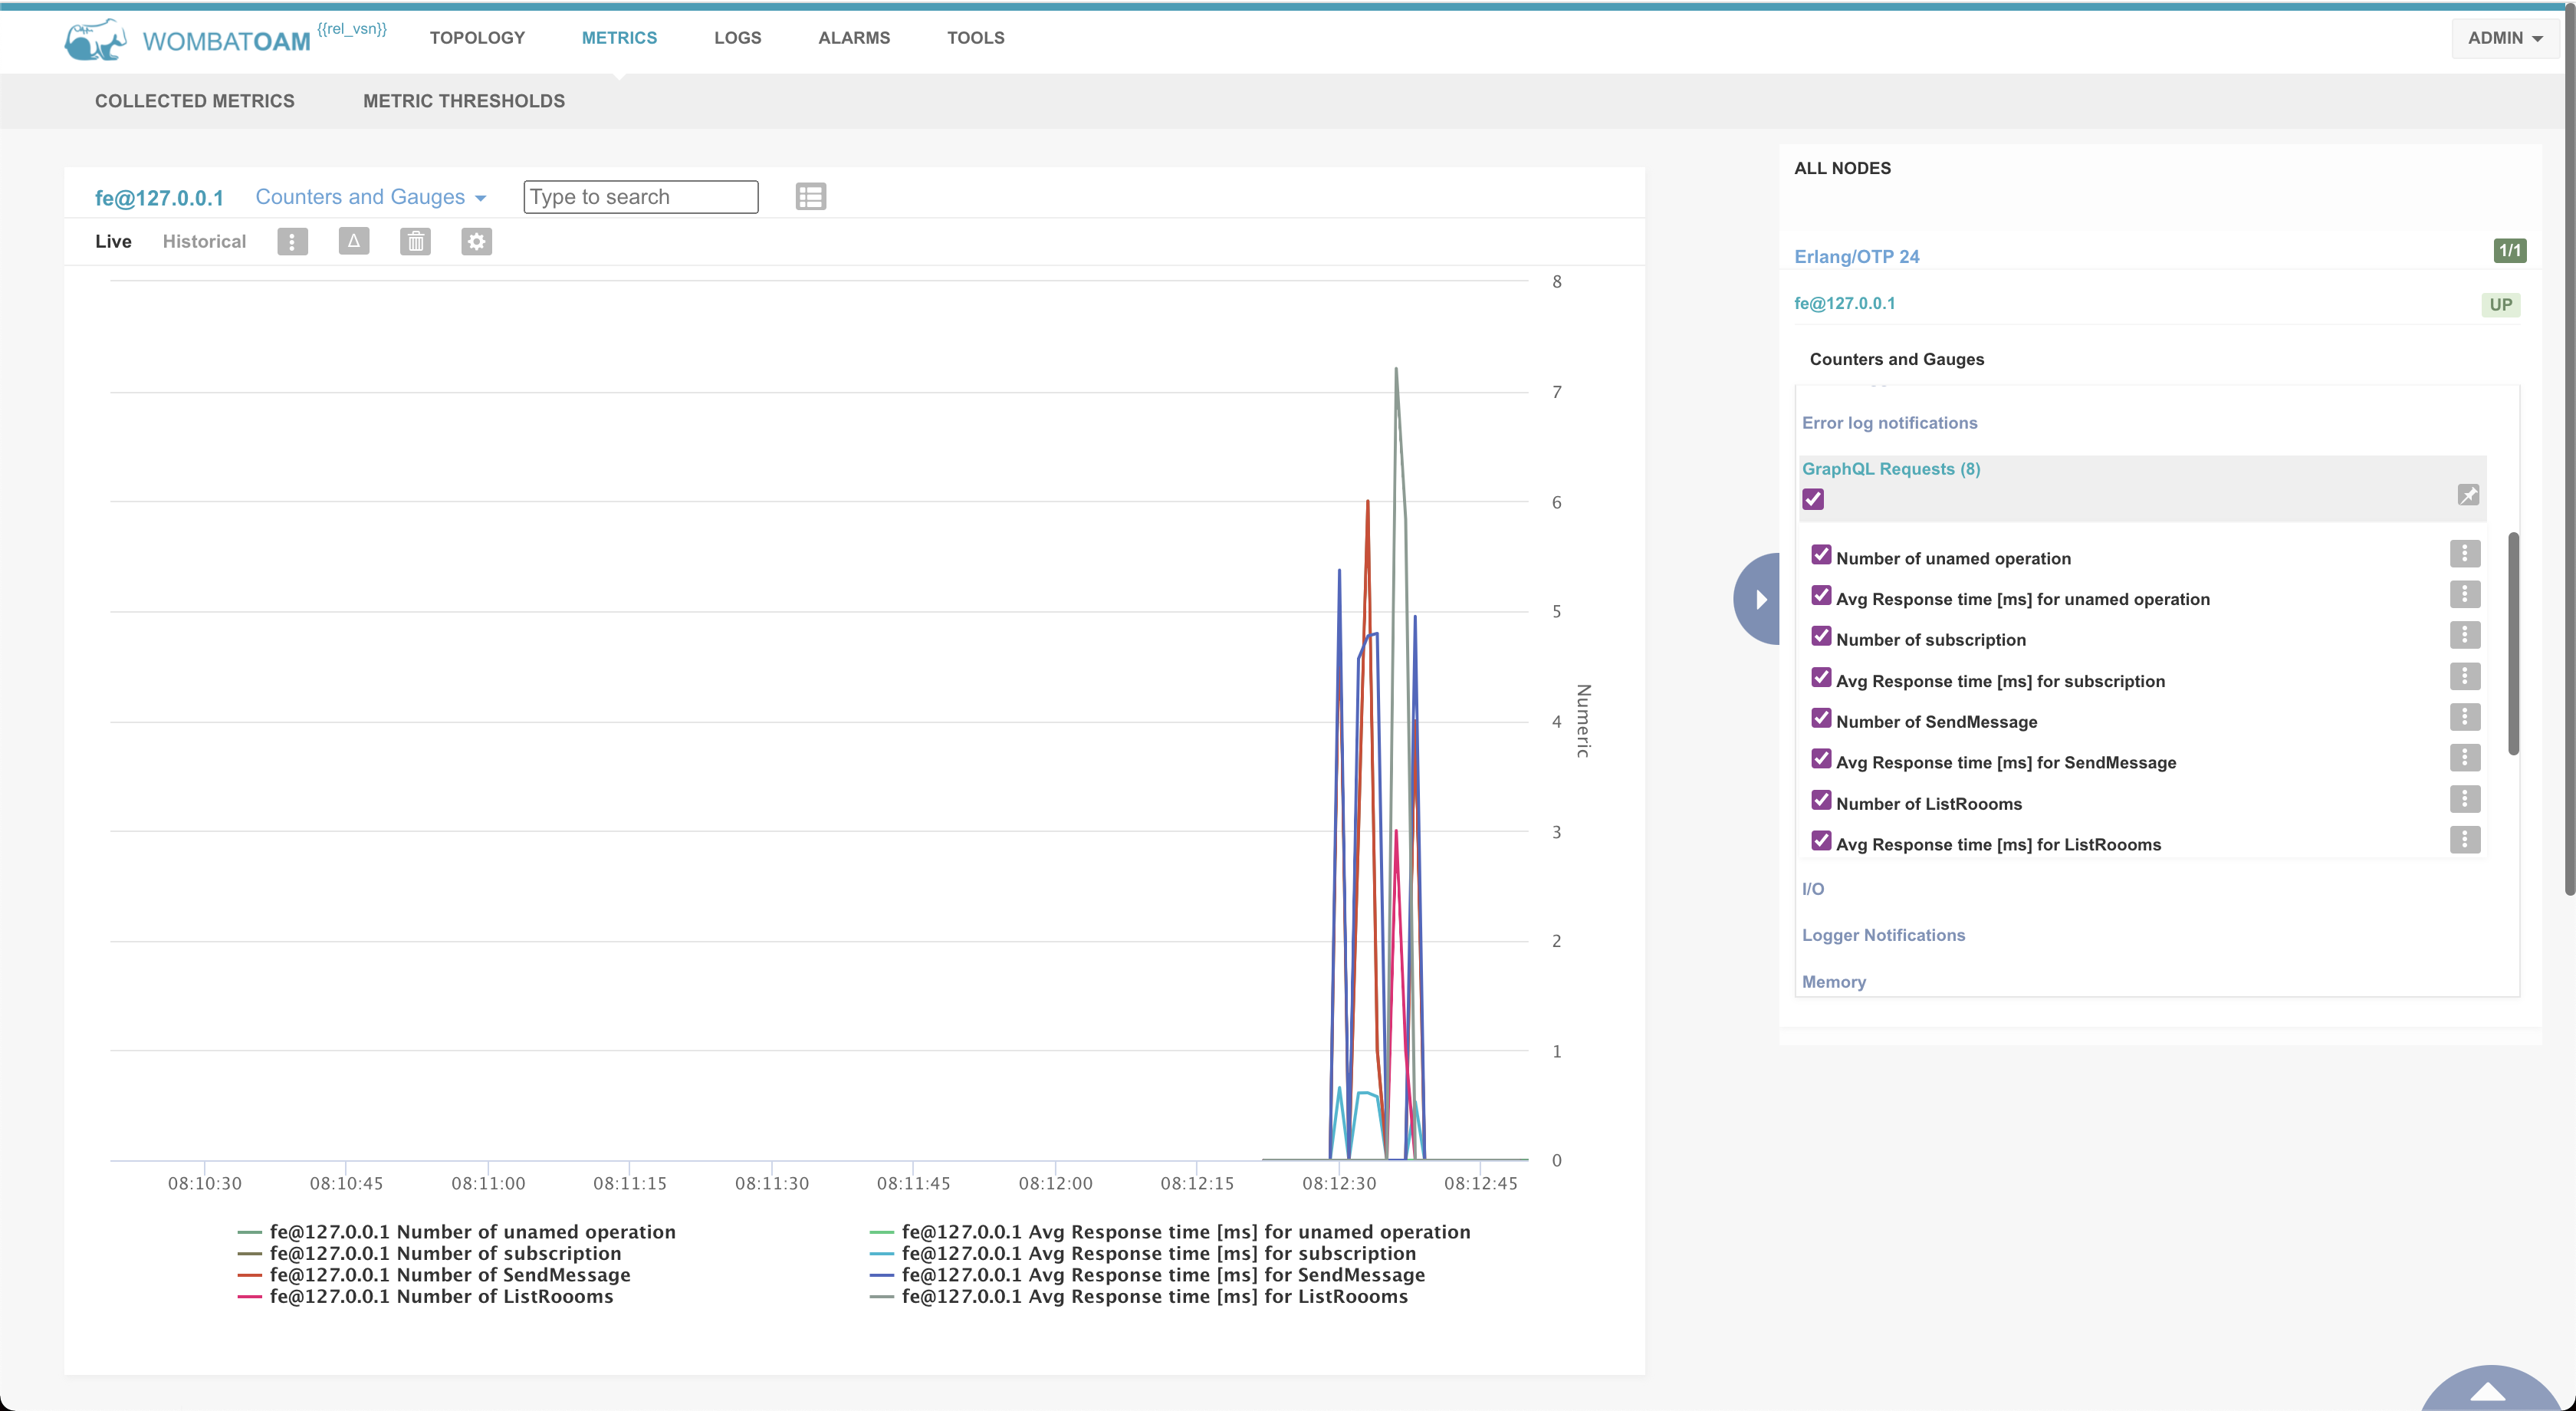
Task: Expand the I/O metrics group
Action: 1812,889
